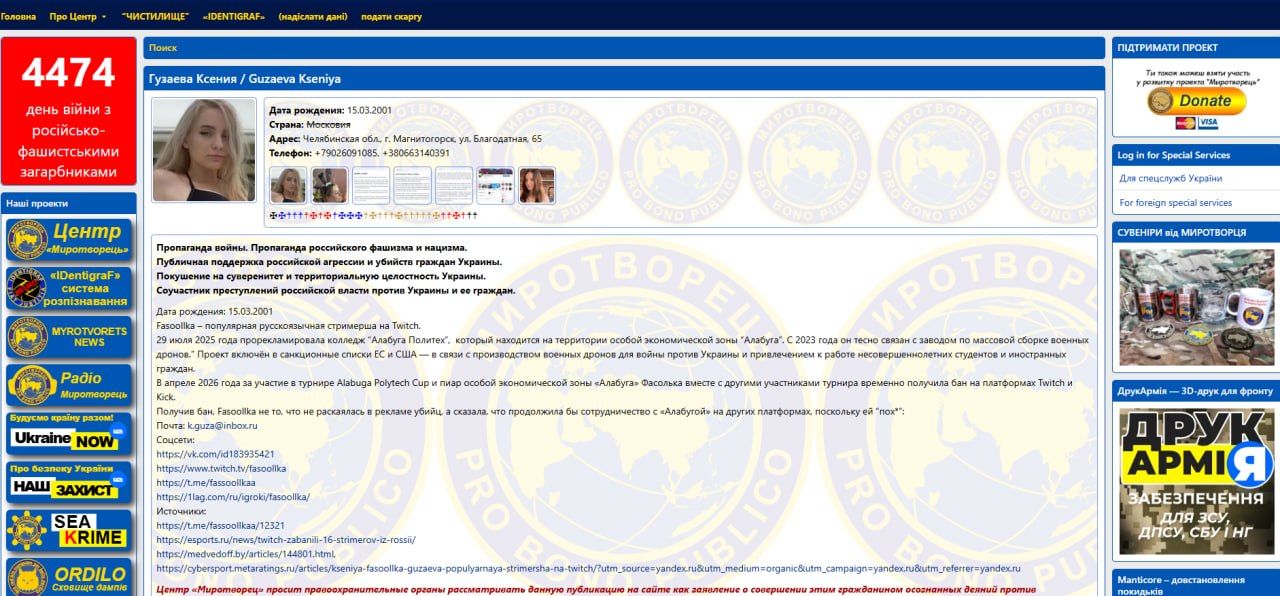Click the Центр «Миротворець» project banner

click(x=69, y=240)
